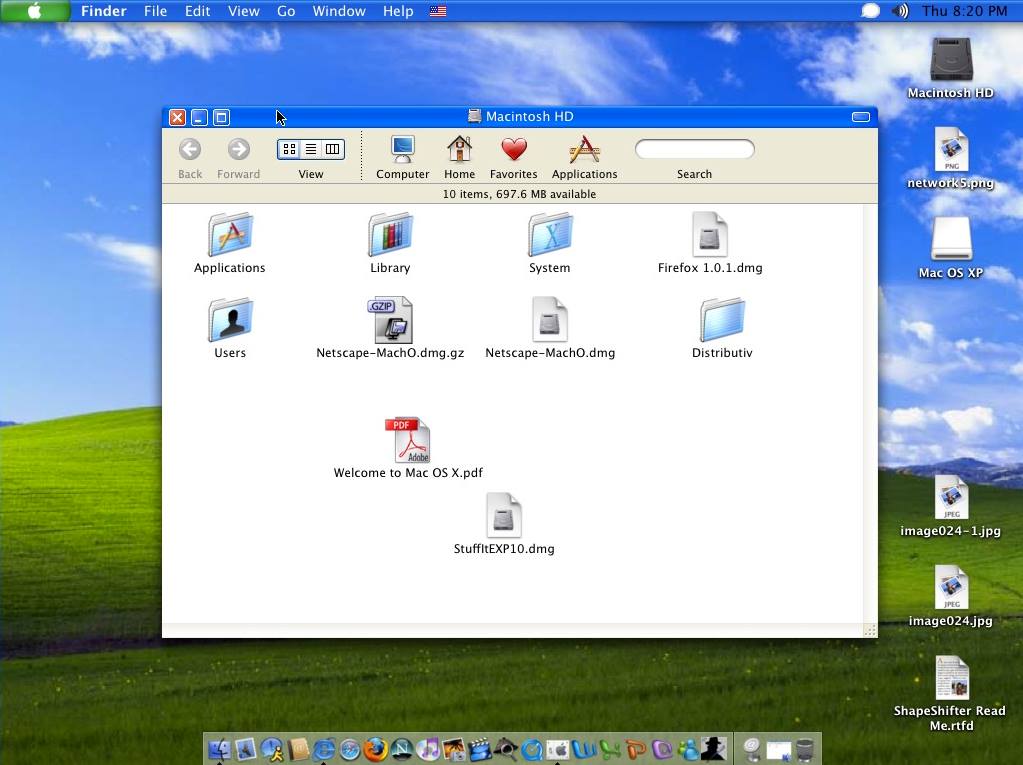Switch to column view

click(x=333, y=149)
